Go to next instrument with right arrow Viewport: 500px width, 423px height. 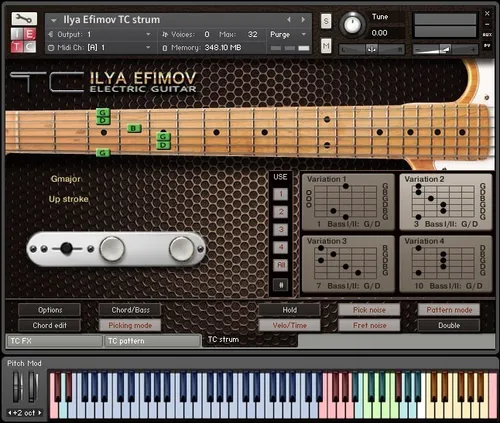coord(303,20)
